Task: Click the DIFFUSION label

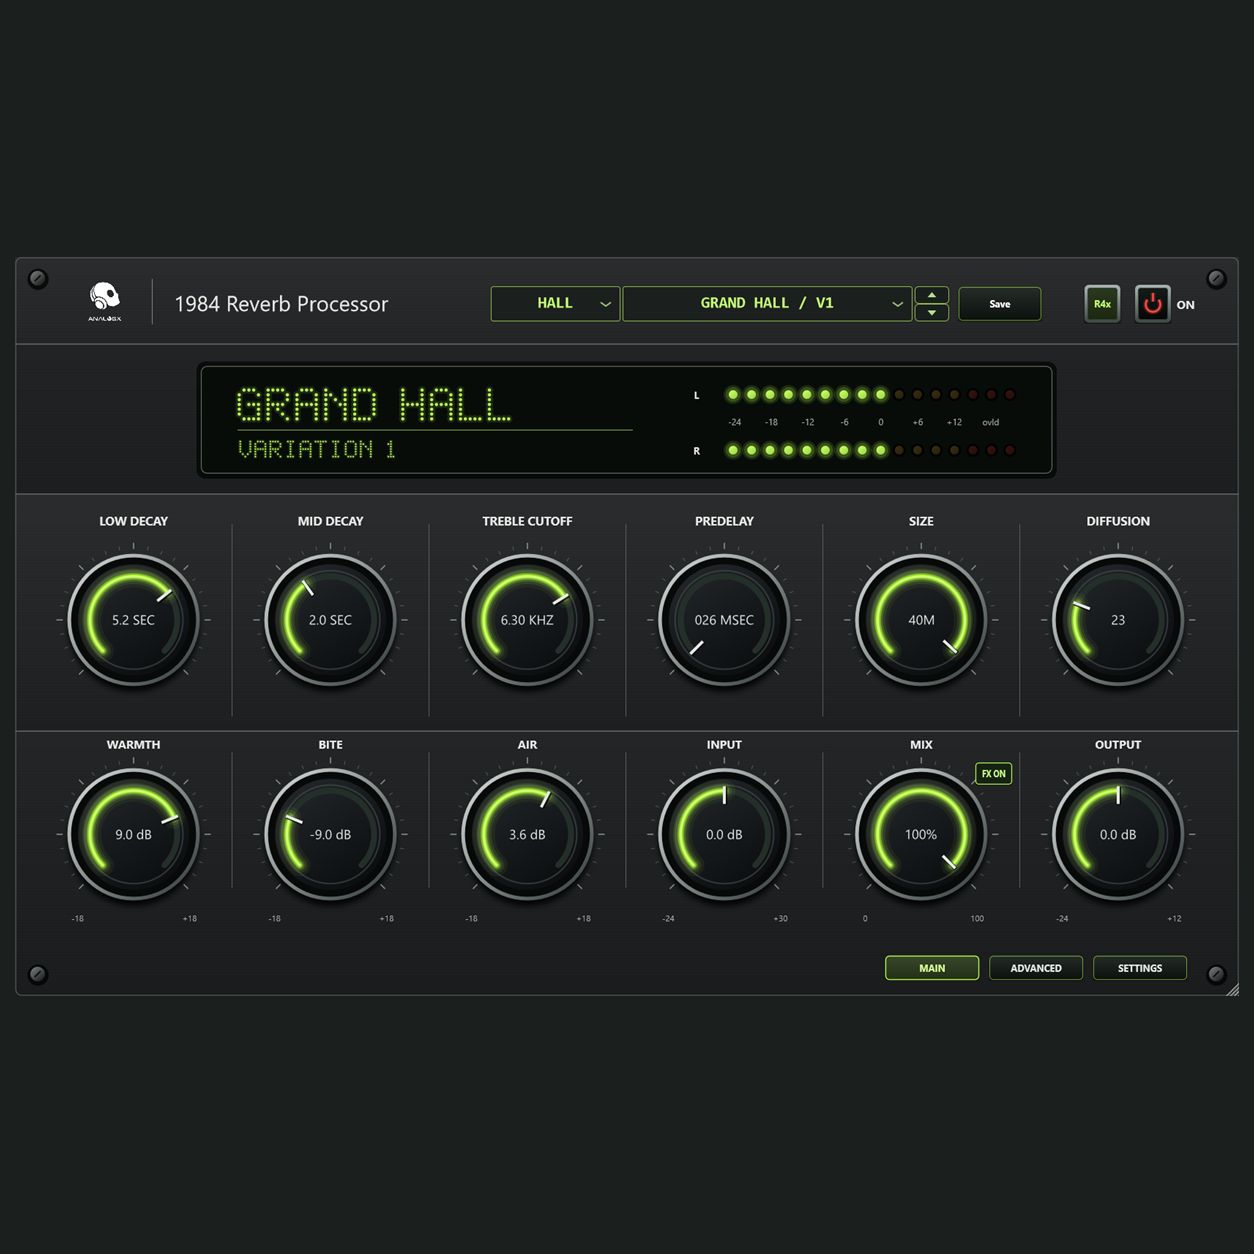Action: tap(1118, 521)
